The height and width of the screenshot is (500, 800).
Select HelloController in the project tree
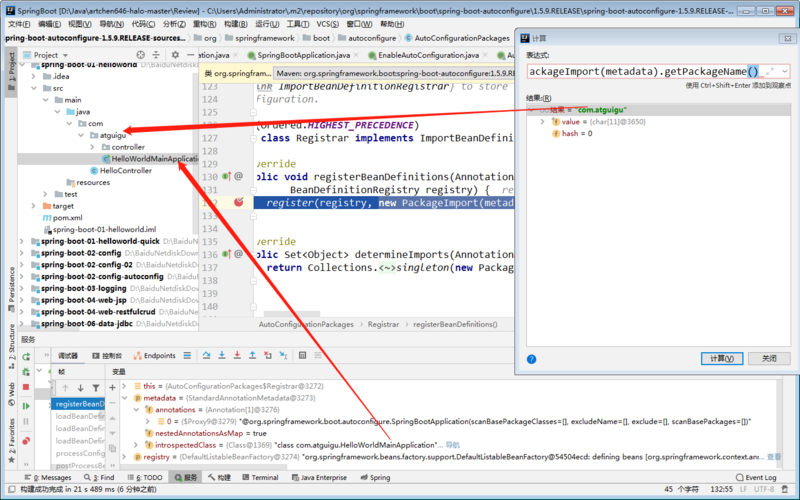click(126, 170)
